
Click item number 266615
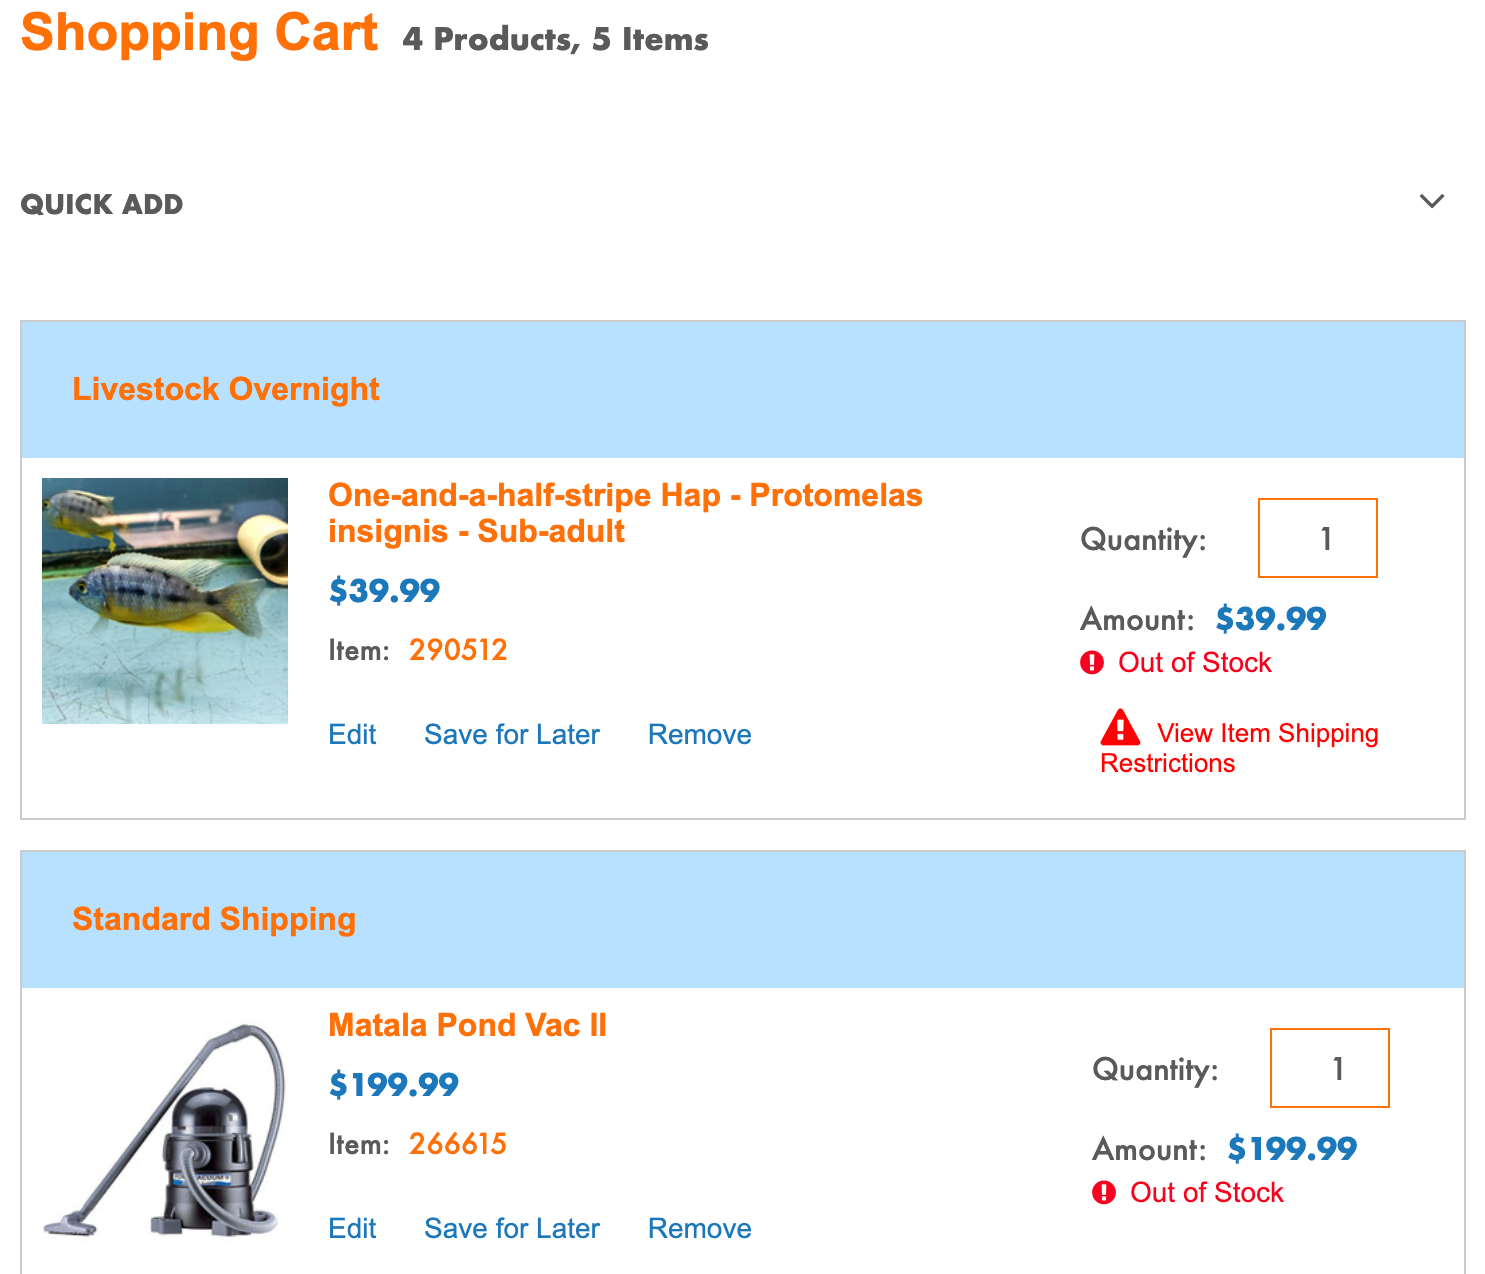point(458,1144)
